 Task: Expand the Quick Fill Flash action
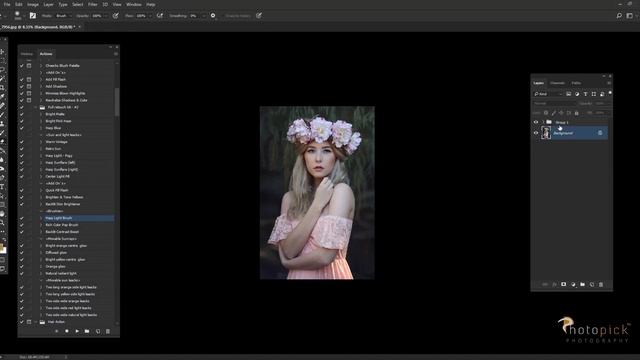coord(41,190)
